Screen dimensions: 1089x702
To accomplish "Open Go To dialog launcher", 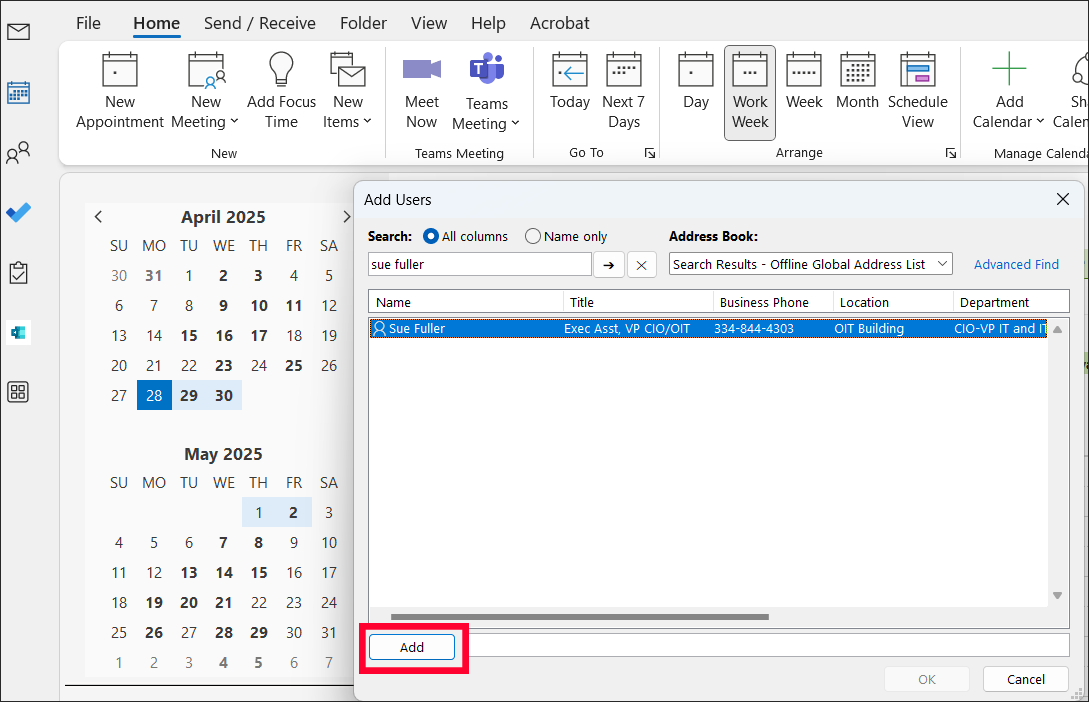I will point(649,153).
